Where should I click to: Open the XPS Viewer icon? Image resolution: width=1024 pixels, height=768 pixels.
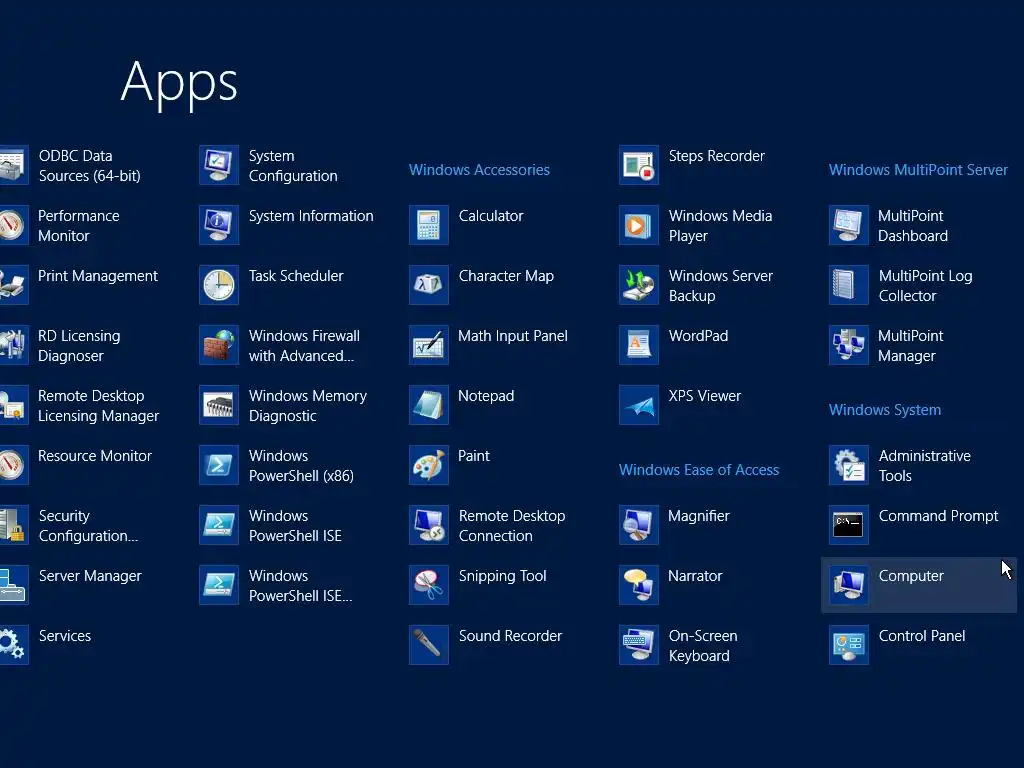tap(639, 405)
